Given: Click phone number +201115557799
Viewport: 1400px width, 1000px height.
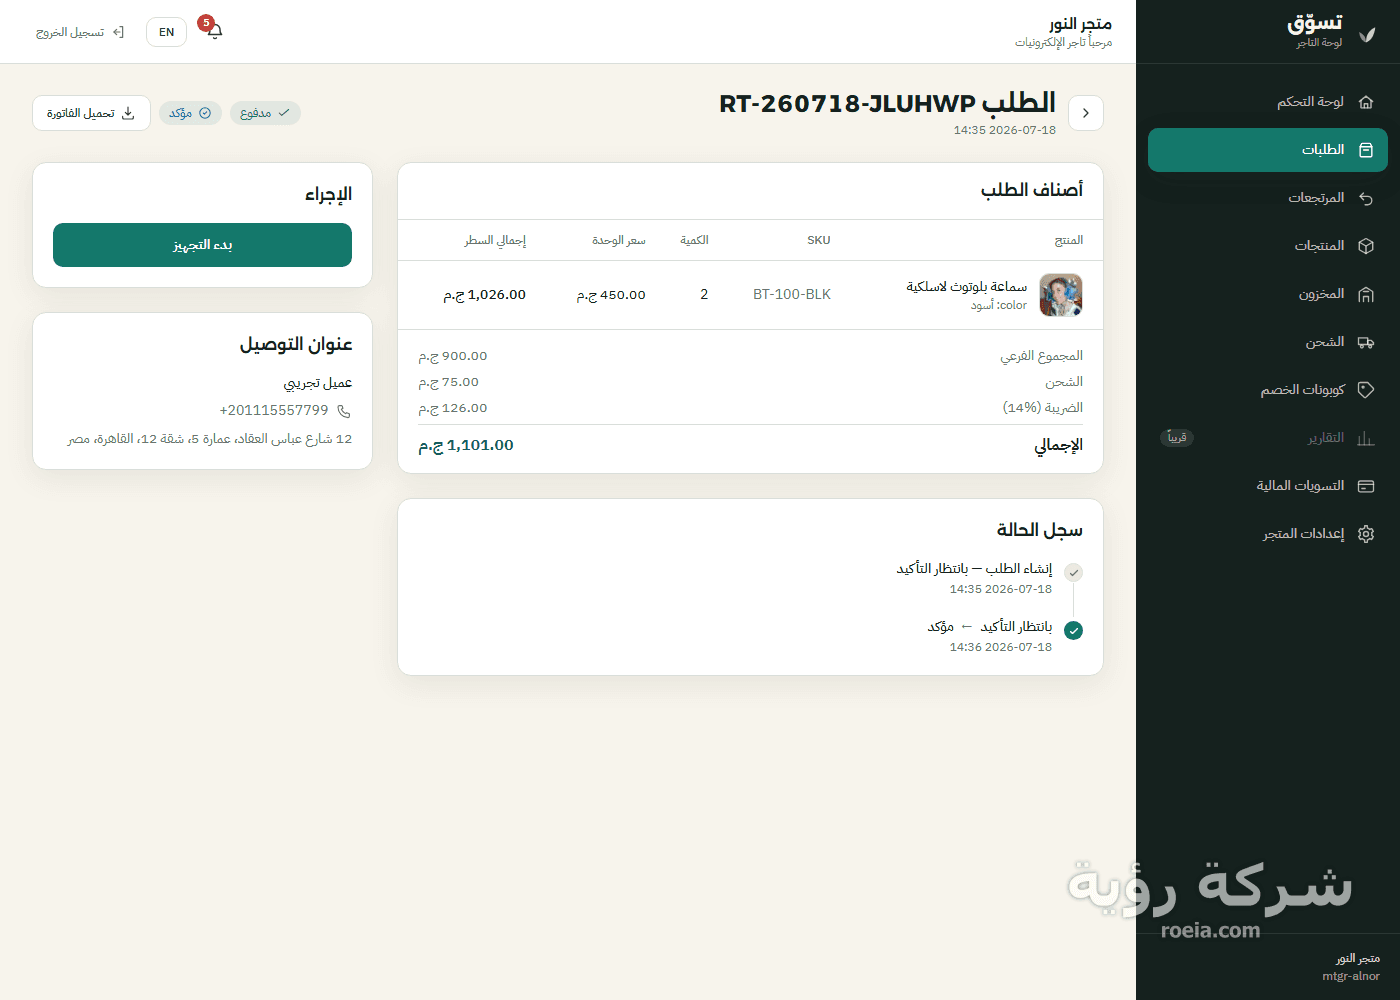Looking at the screenshot, I should [x=274, y=411].
